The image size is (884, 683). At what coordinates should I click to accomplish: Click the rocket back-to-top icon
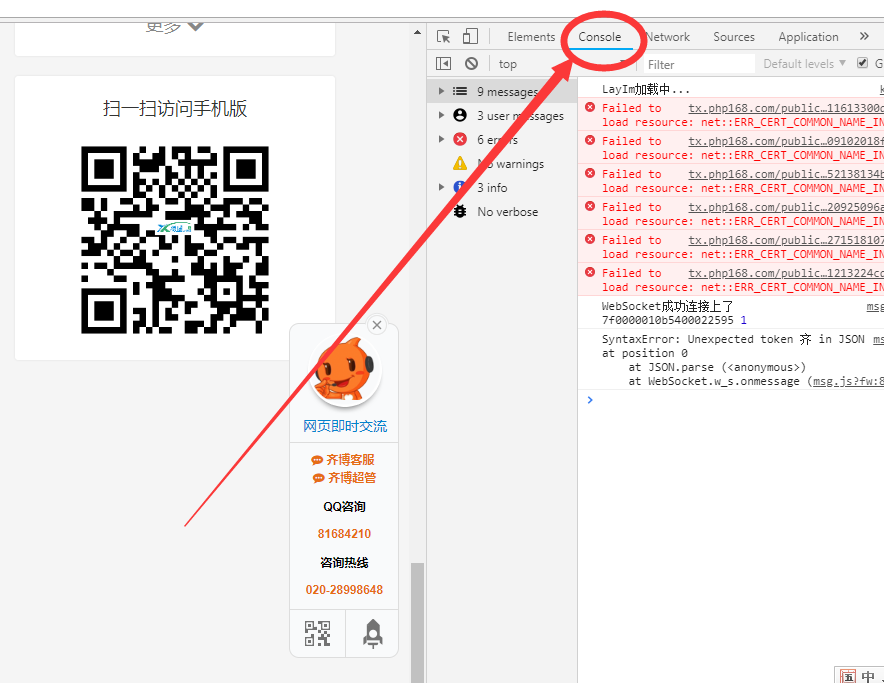(372, 633)
